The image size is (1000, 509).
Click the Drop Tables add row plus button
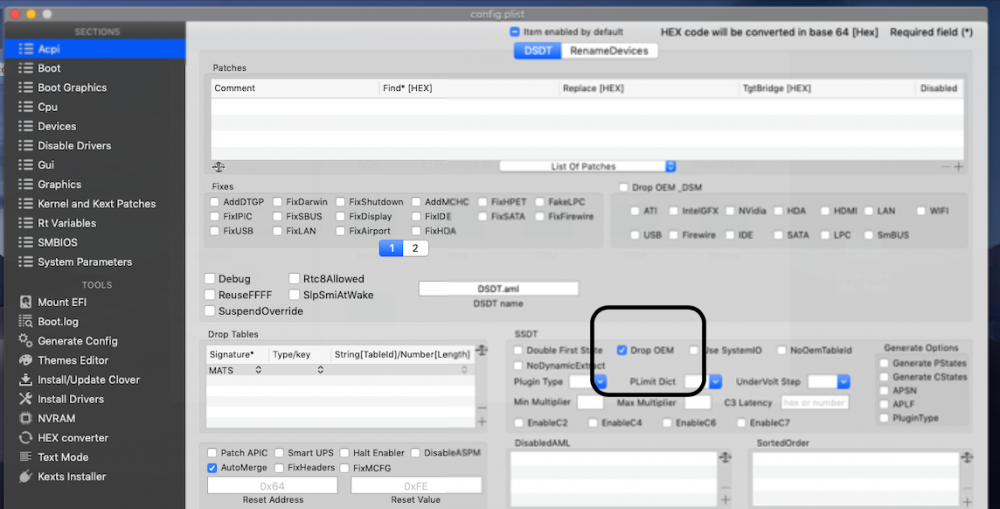(482, 422)
